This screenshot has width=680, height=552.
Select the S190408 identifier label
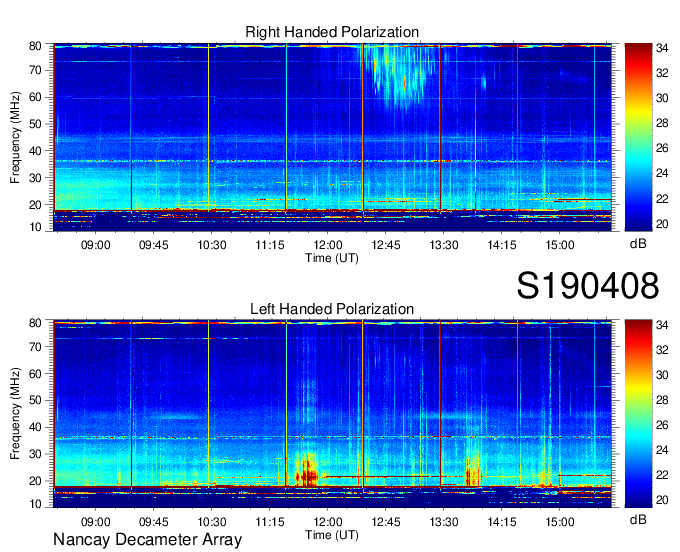pos(588,286)
